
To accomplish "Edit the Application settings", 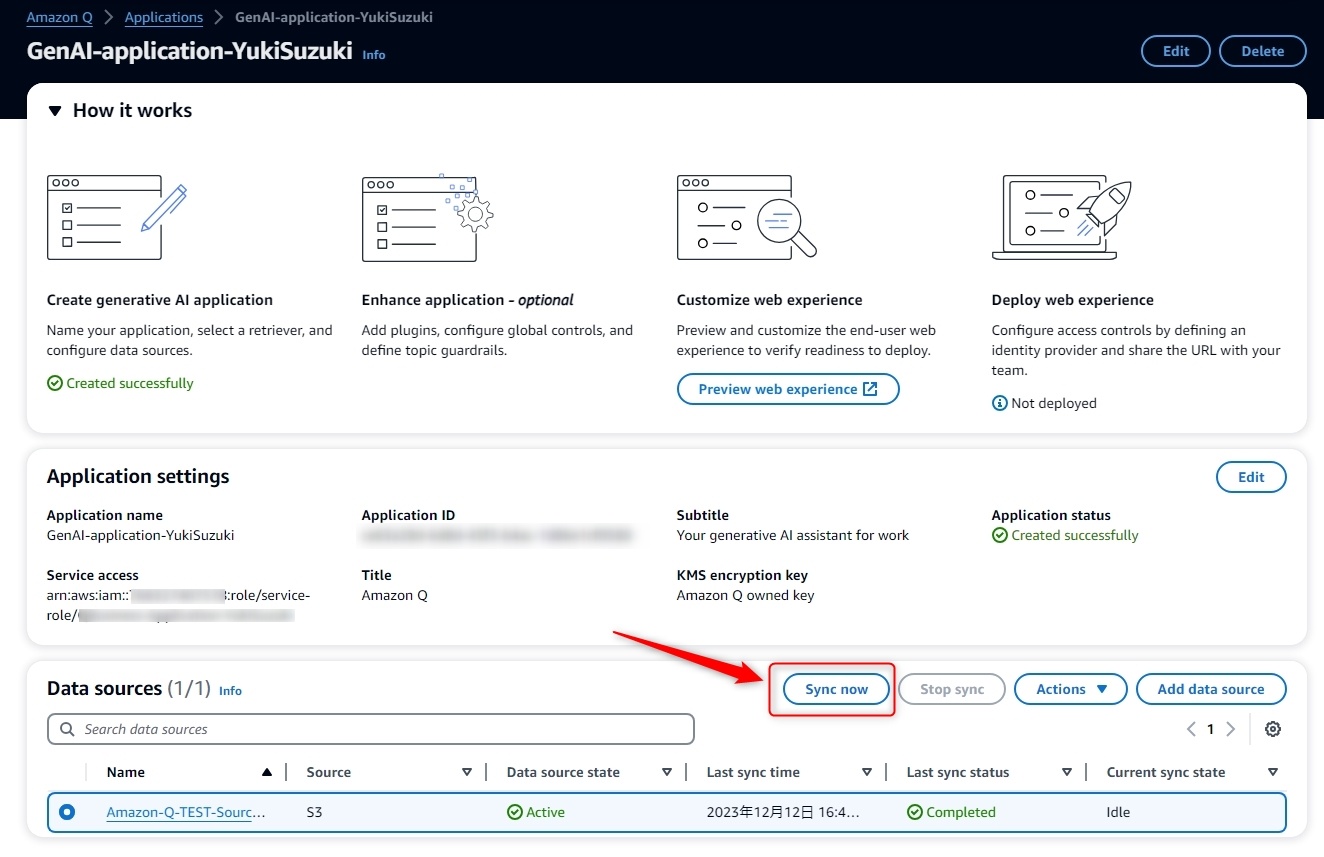I will tap(1251, 477).
